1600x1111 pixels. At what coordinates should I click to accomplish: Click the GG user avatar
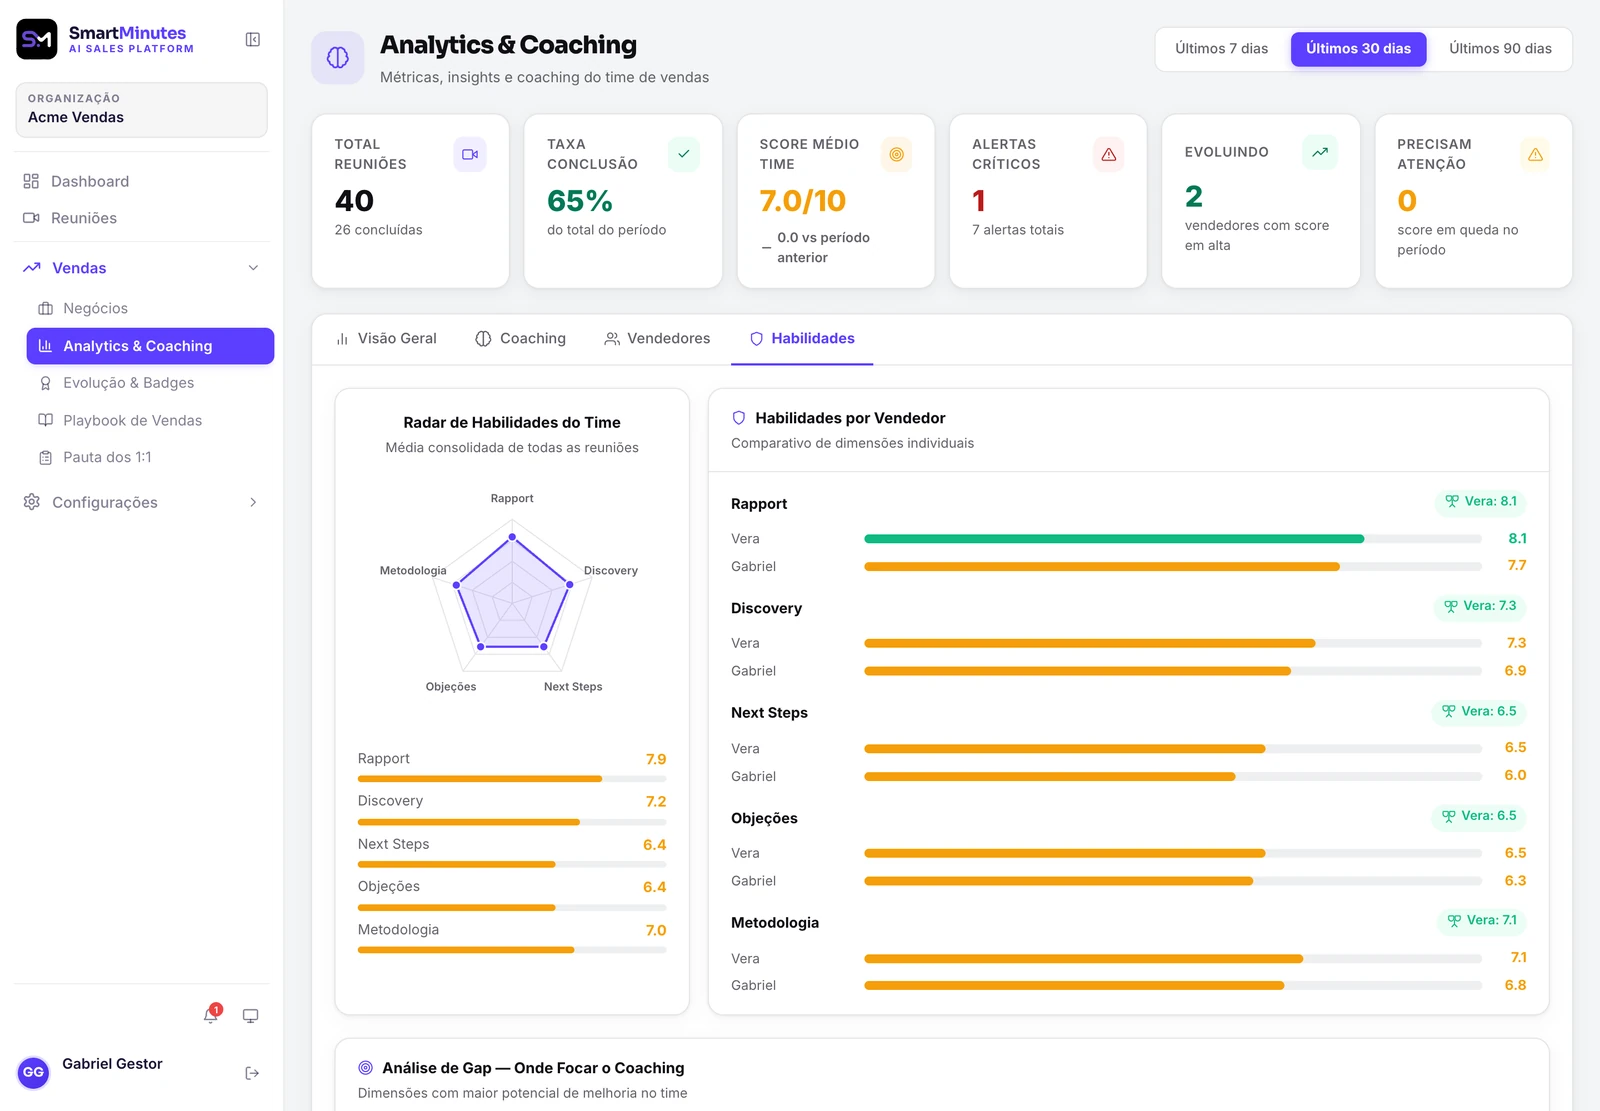coord(34,1072)
